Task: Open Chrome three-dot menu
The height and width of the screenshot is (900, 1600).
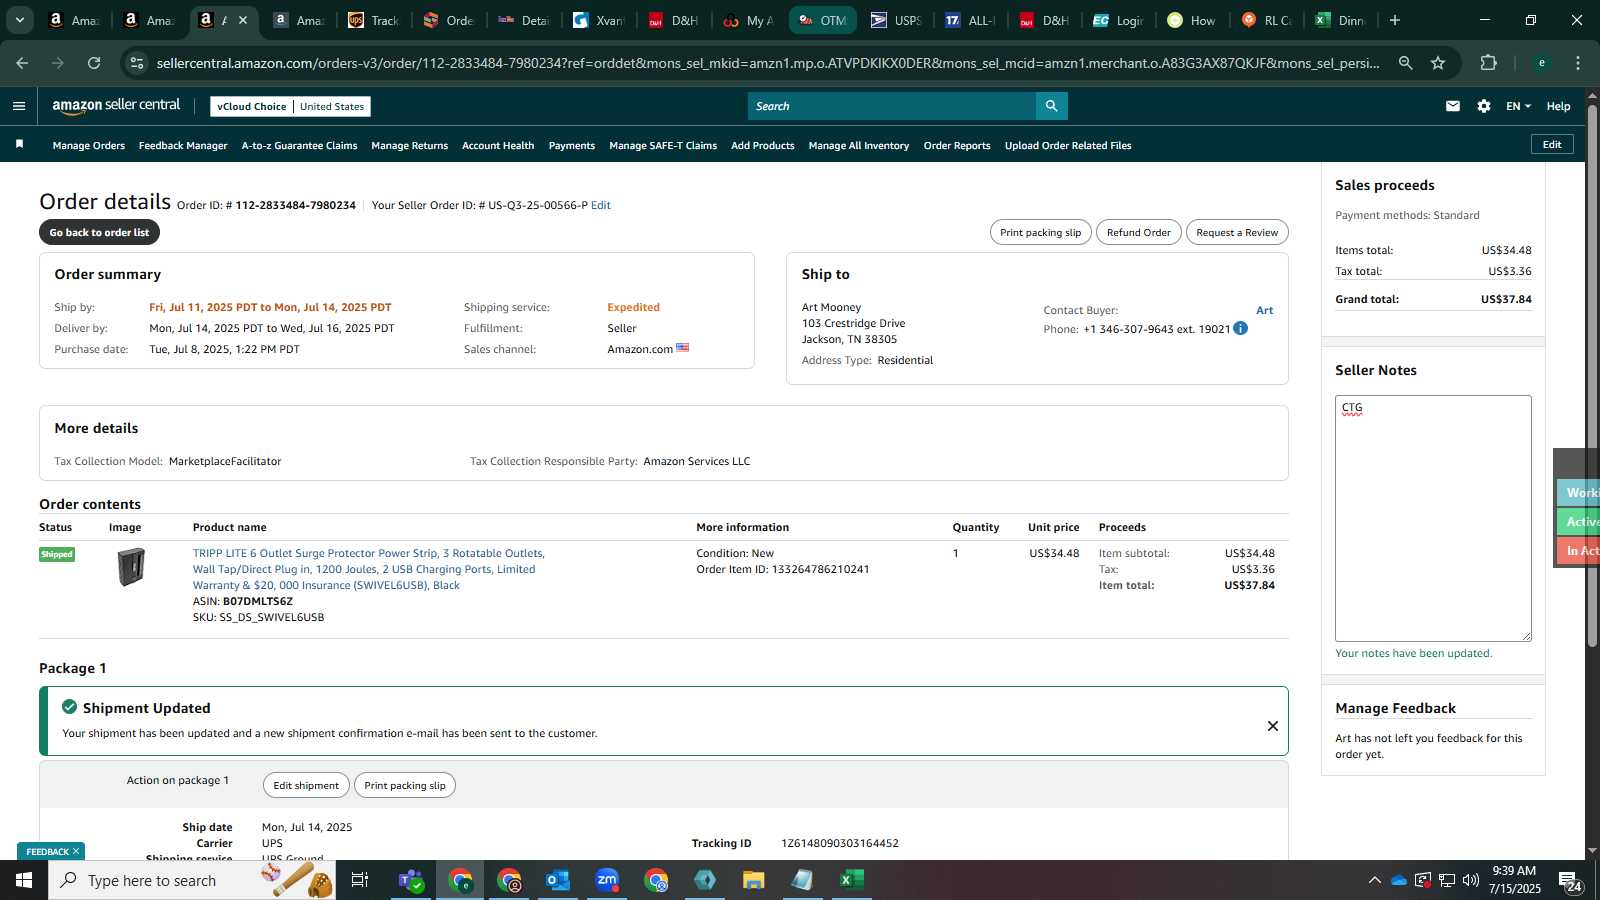Action: click(1578, 63)
